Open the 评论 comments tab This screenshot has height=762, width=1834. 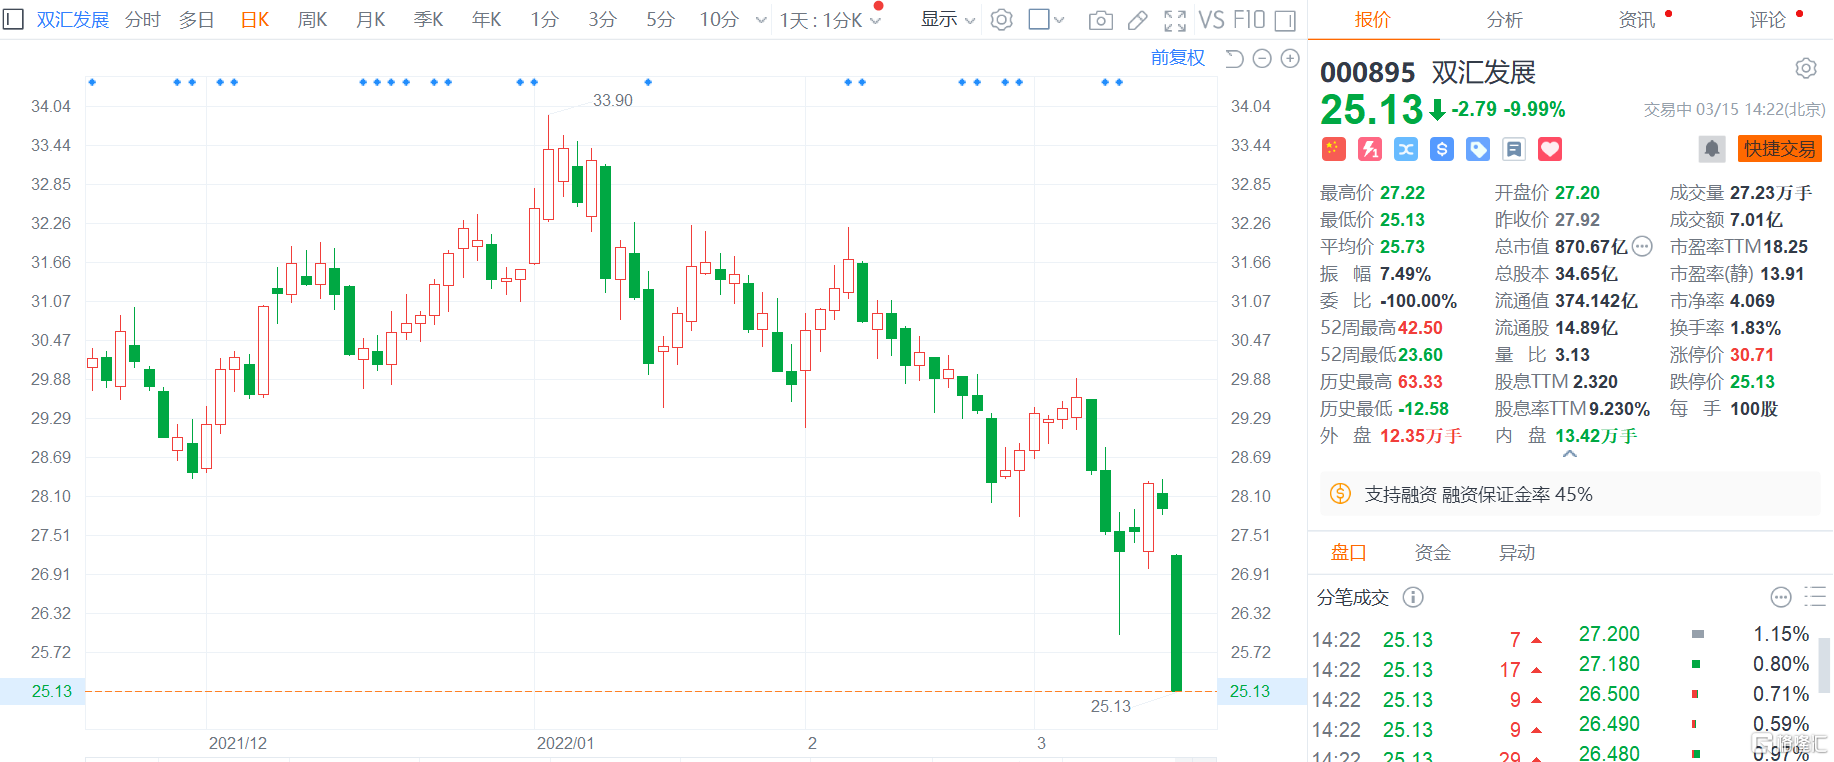coord(1768,20)
